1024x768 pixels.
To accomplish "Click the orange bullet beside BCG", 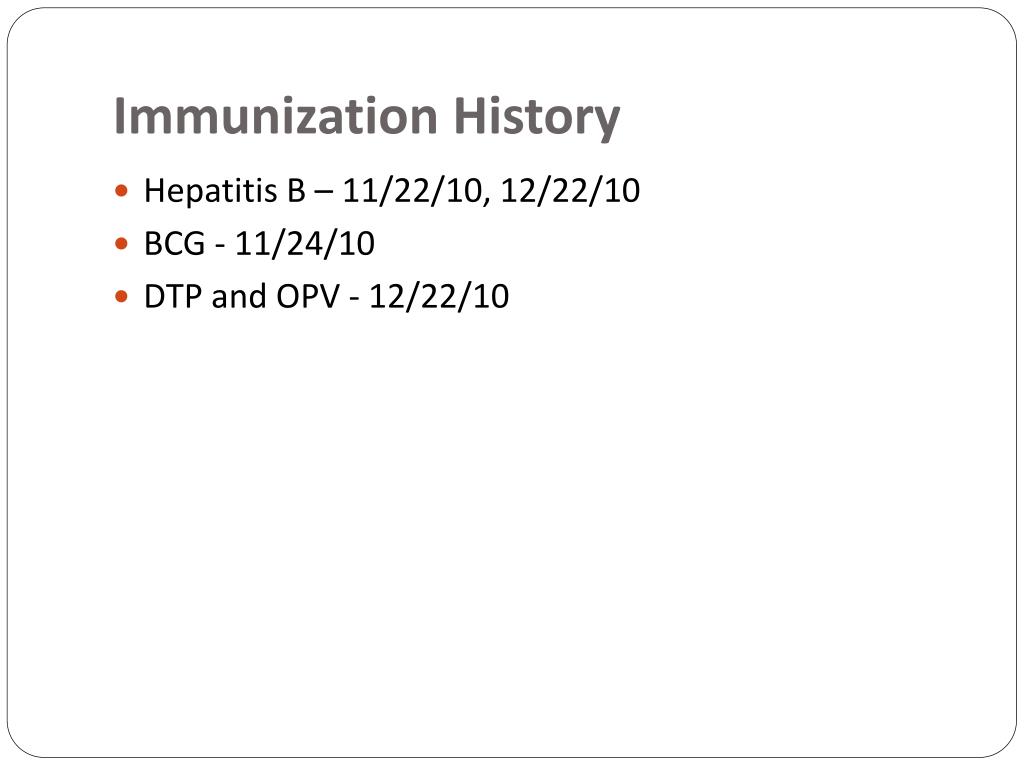I will tap(121, 244).
